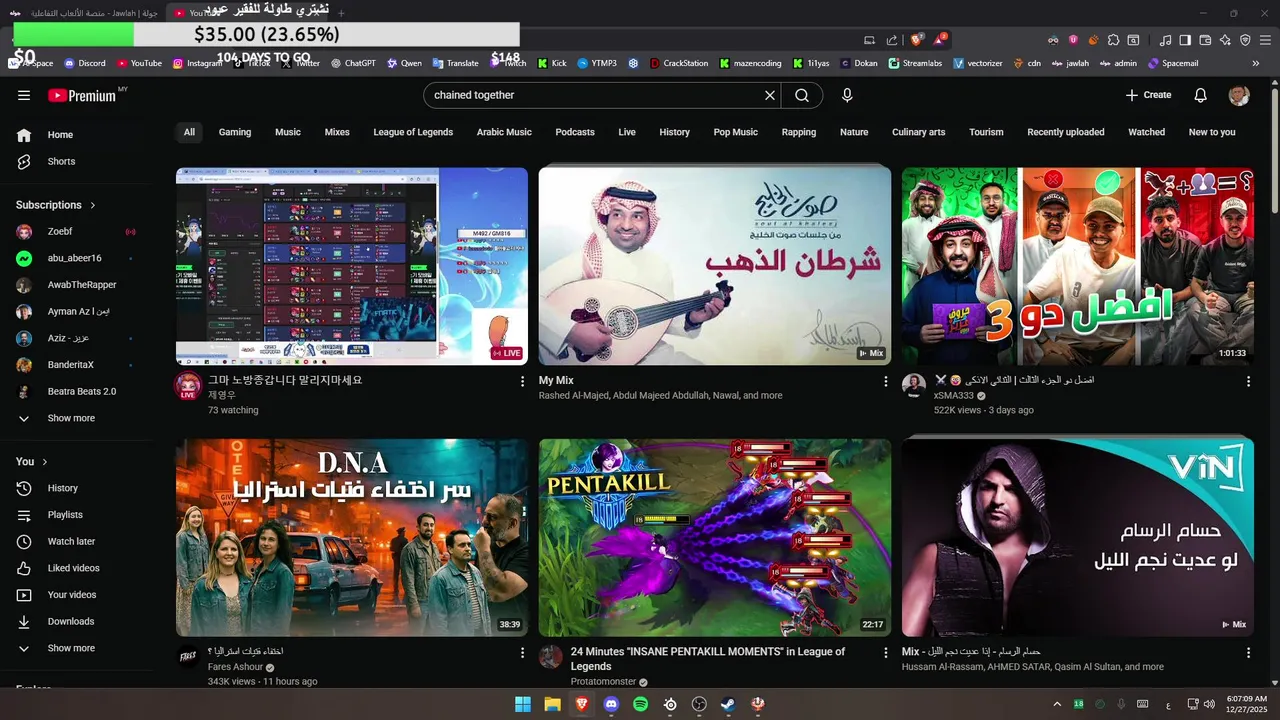The image size is (1280, 720).
Task: Open CrackStation bookmark
Action: (679, 63)
